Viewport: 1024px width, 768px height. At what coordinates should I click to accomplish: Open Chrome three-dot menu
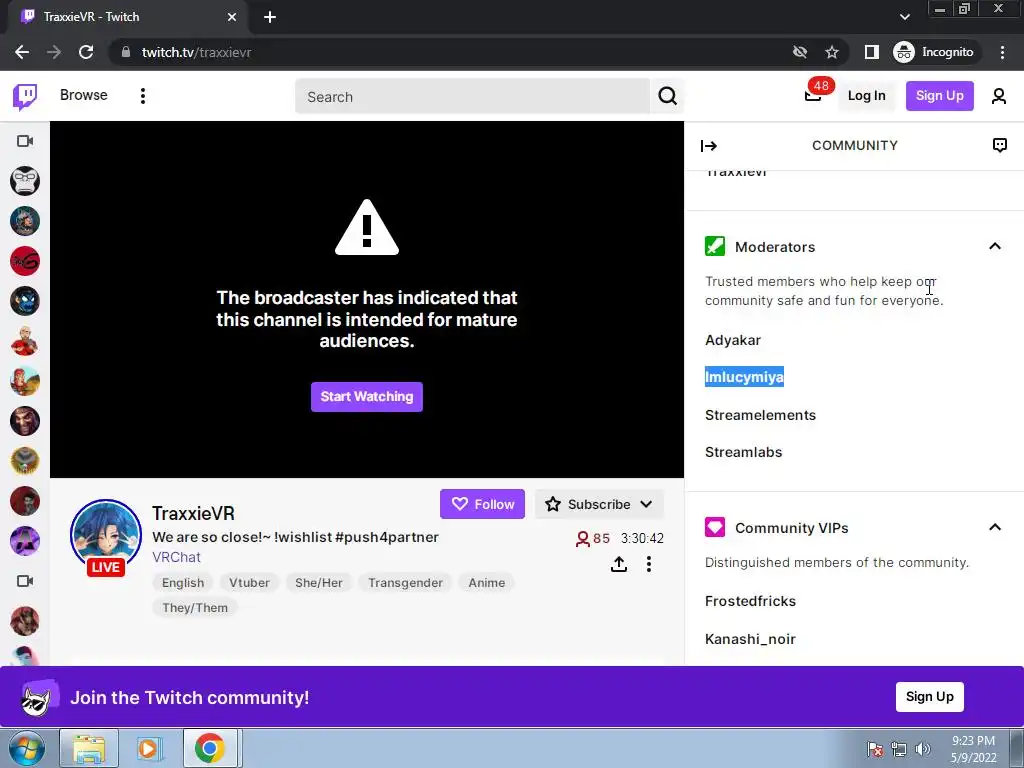pos(1002,52)
